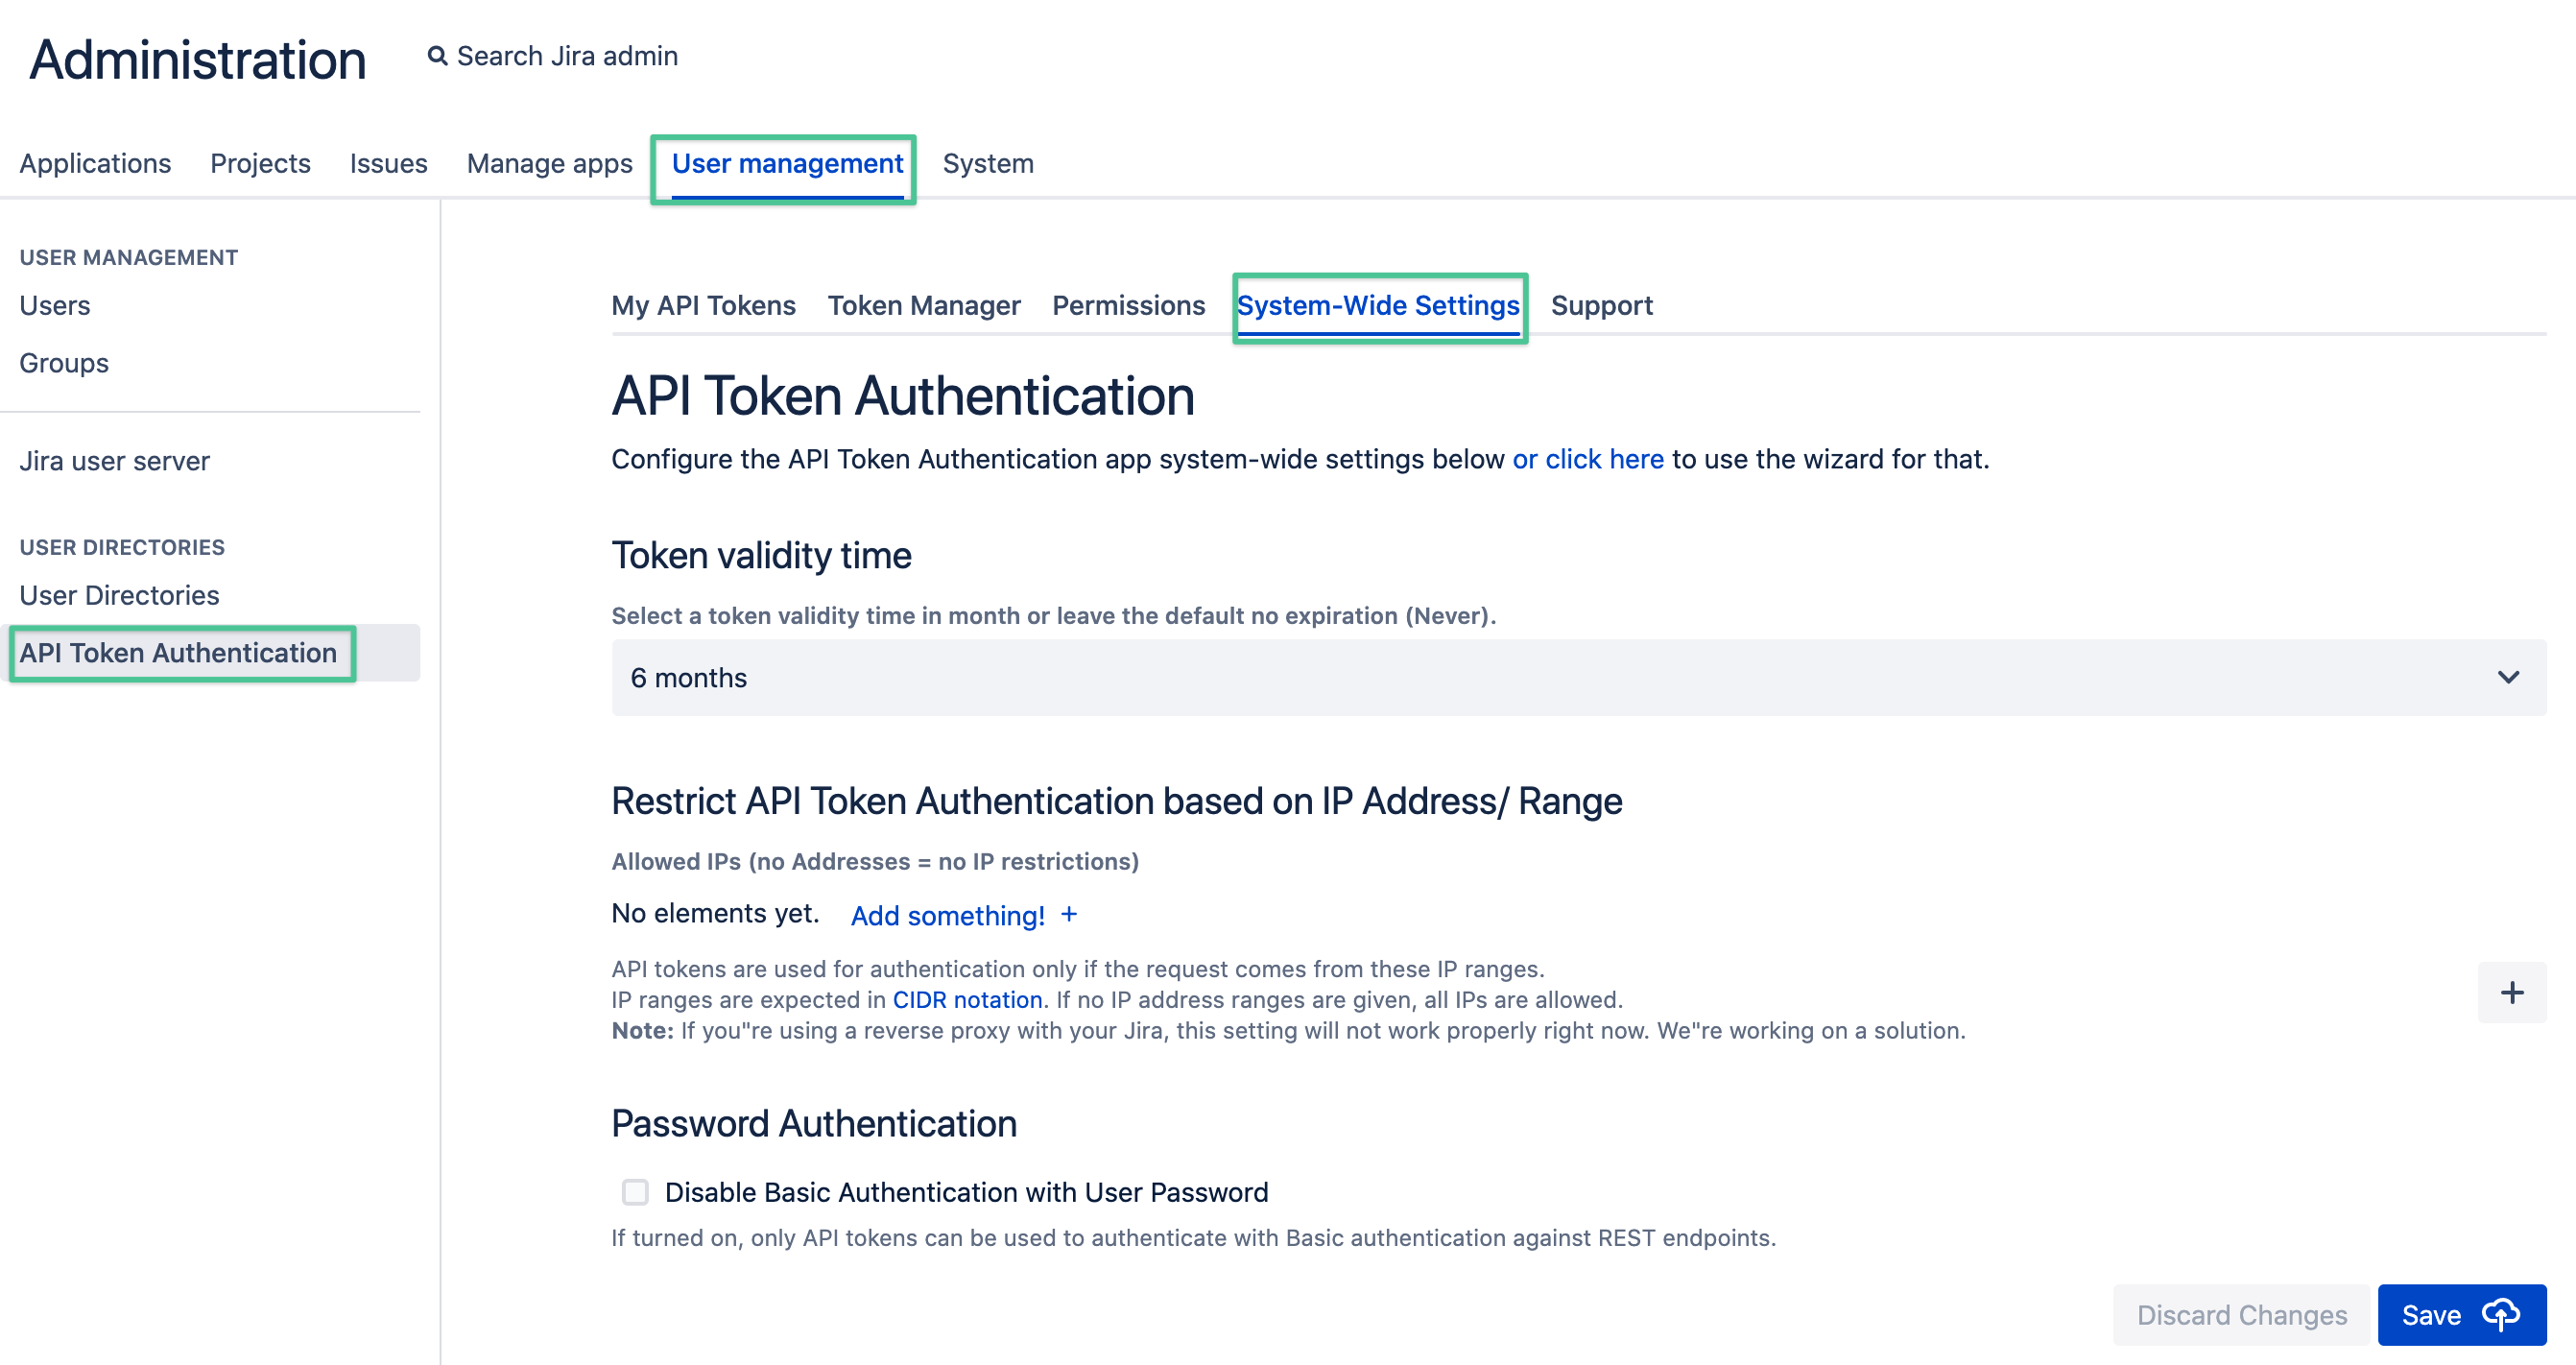The image size is (2576, 1365).
Task: Click the large plus button to add an IP range
Action: tap(2511, 992)
